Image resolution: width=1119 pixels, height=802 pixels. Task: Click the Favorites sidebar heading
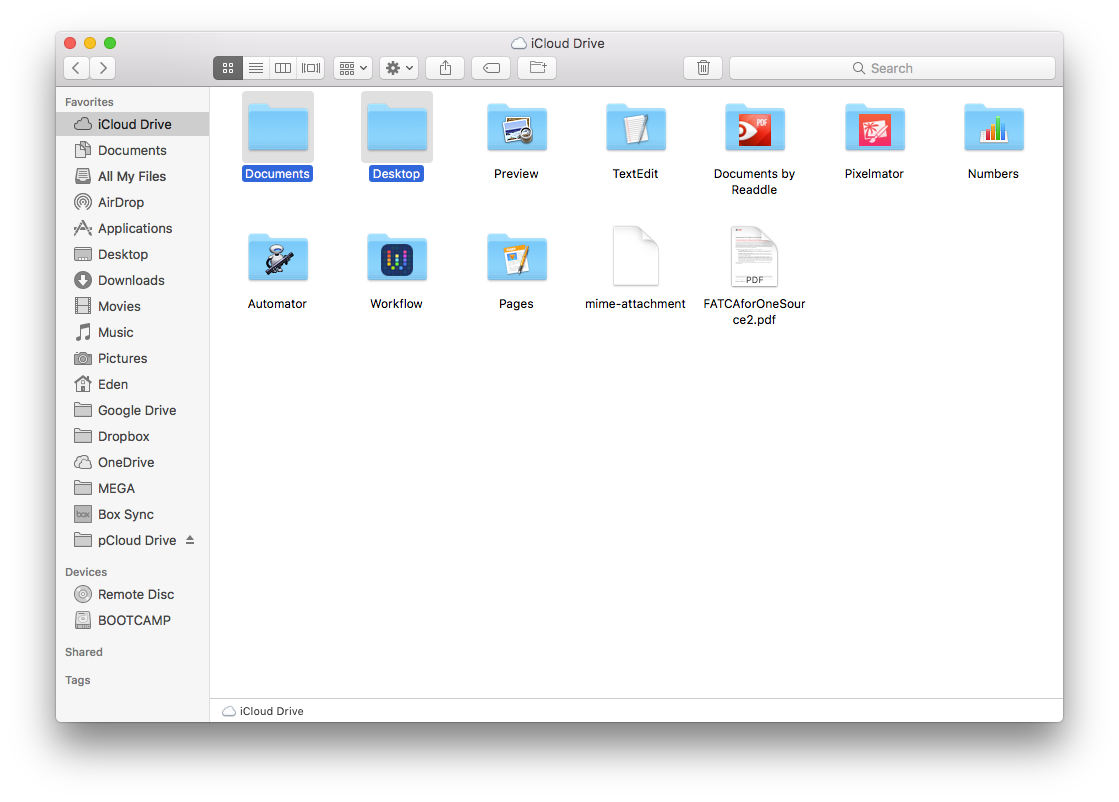point(89,102)
